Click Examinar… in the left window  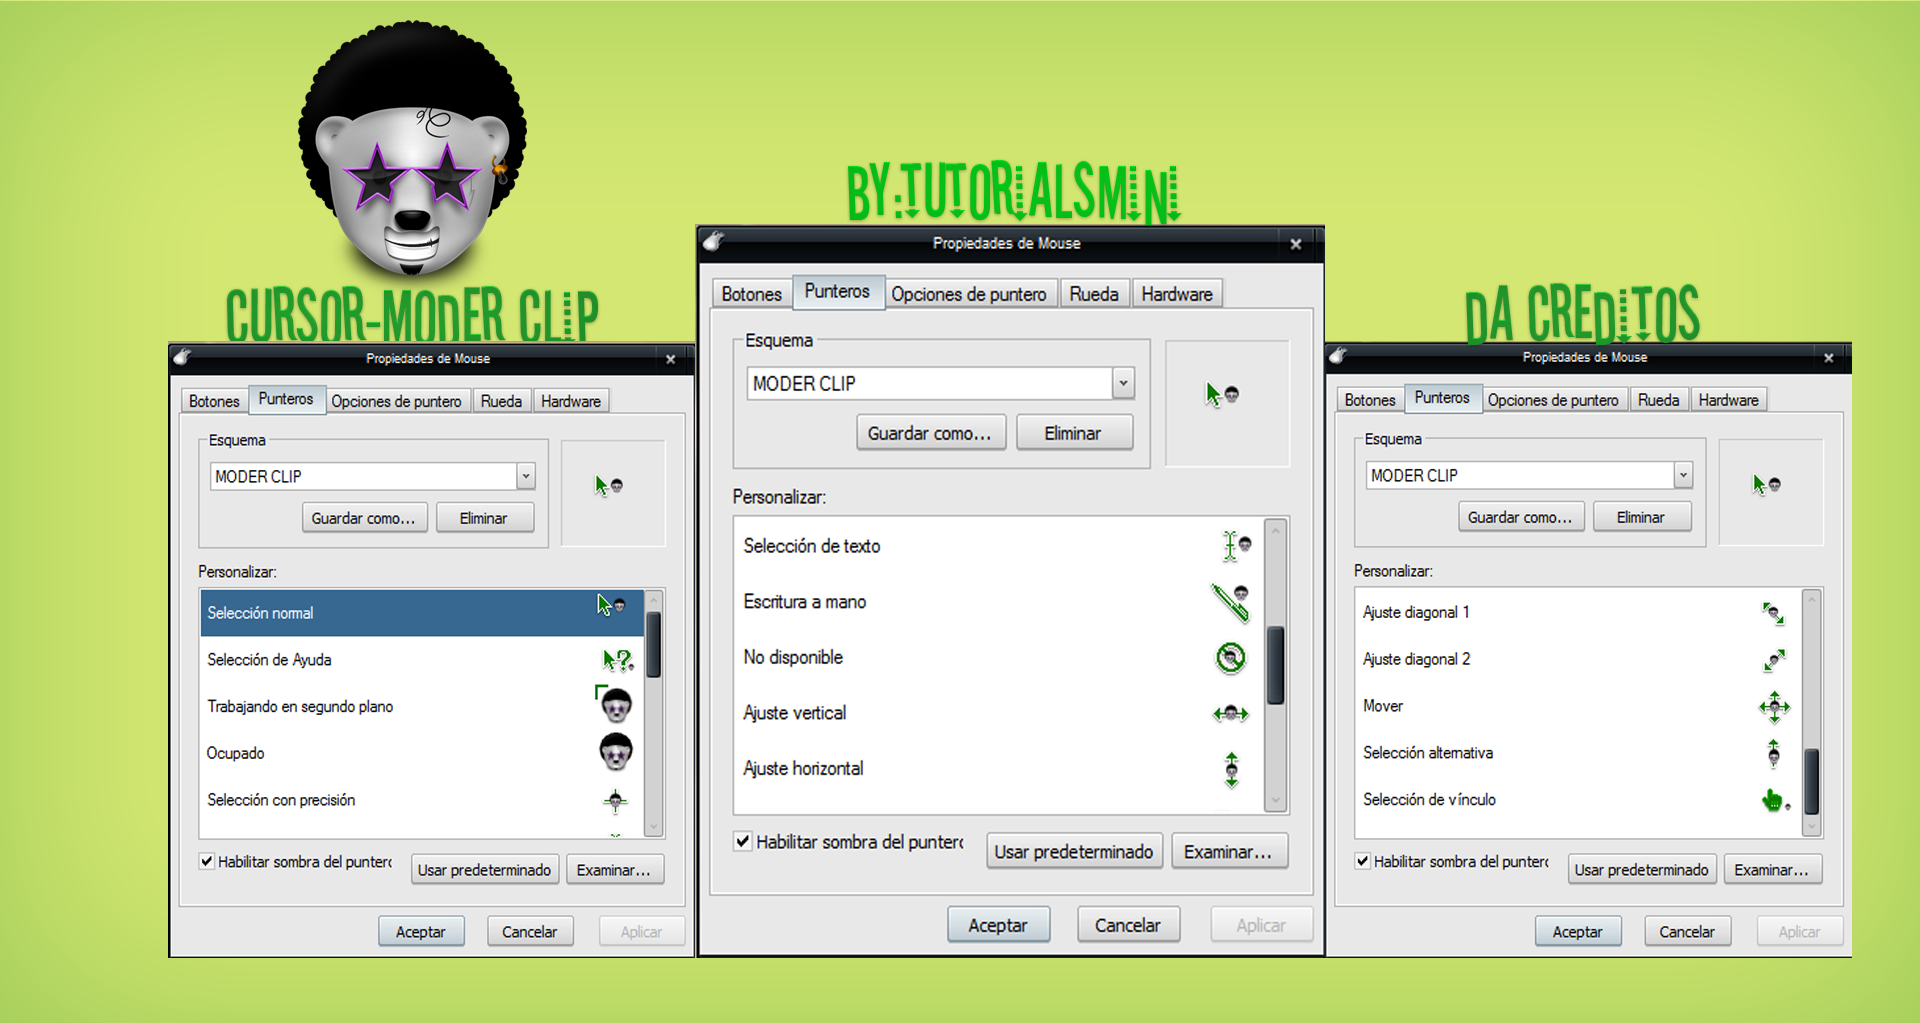(614, 870)
